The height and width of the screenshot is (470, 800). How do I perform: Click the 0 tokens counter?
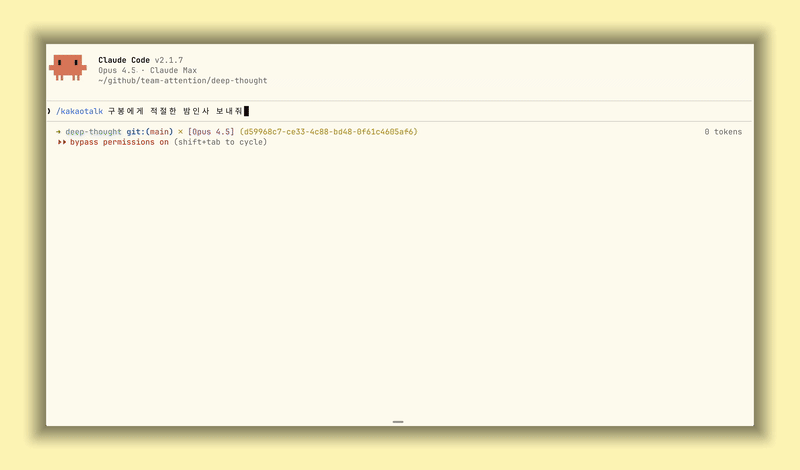point(722,132)
